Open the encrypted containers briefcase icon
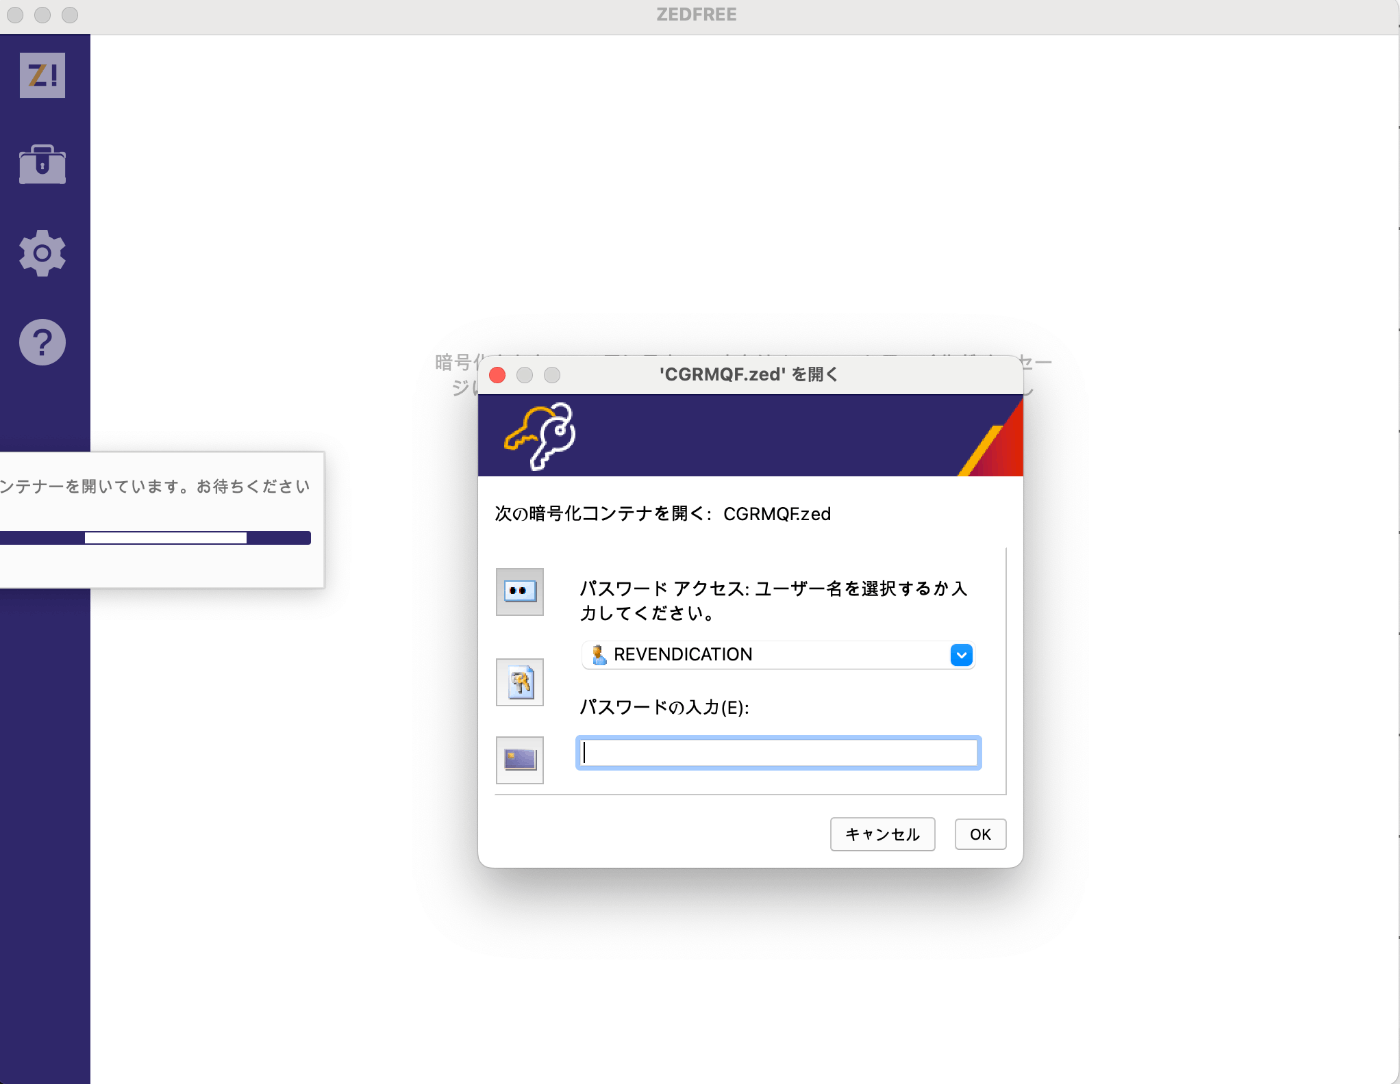This screenshot has height=1084, width=1400. [x=42, y=164]
